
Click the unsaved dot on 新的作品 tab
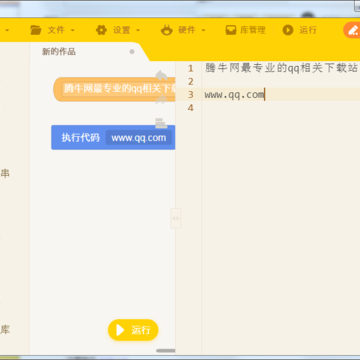132,52
